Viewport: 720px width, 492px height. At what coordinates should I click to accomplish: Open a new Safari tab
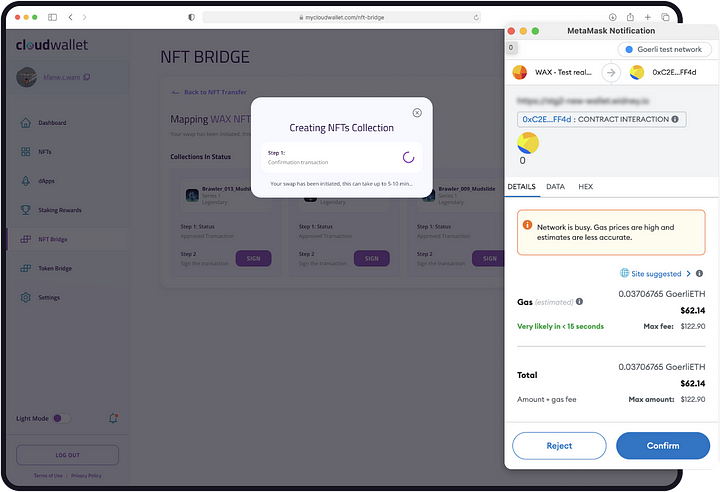(647, 17)
